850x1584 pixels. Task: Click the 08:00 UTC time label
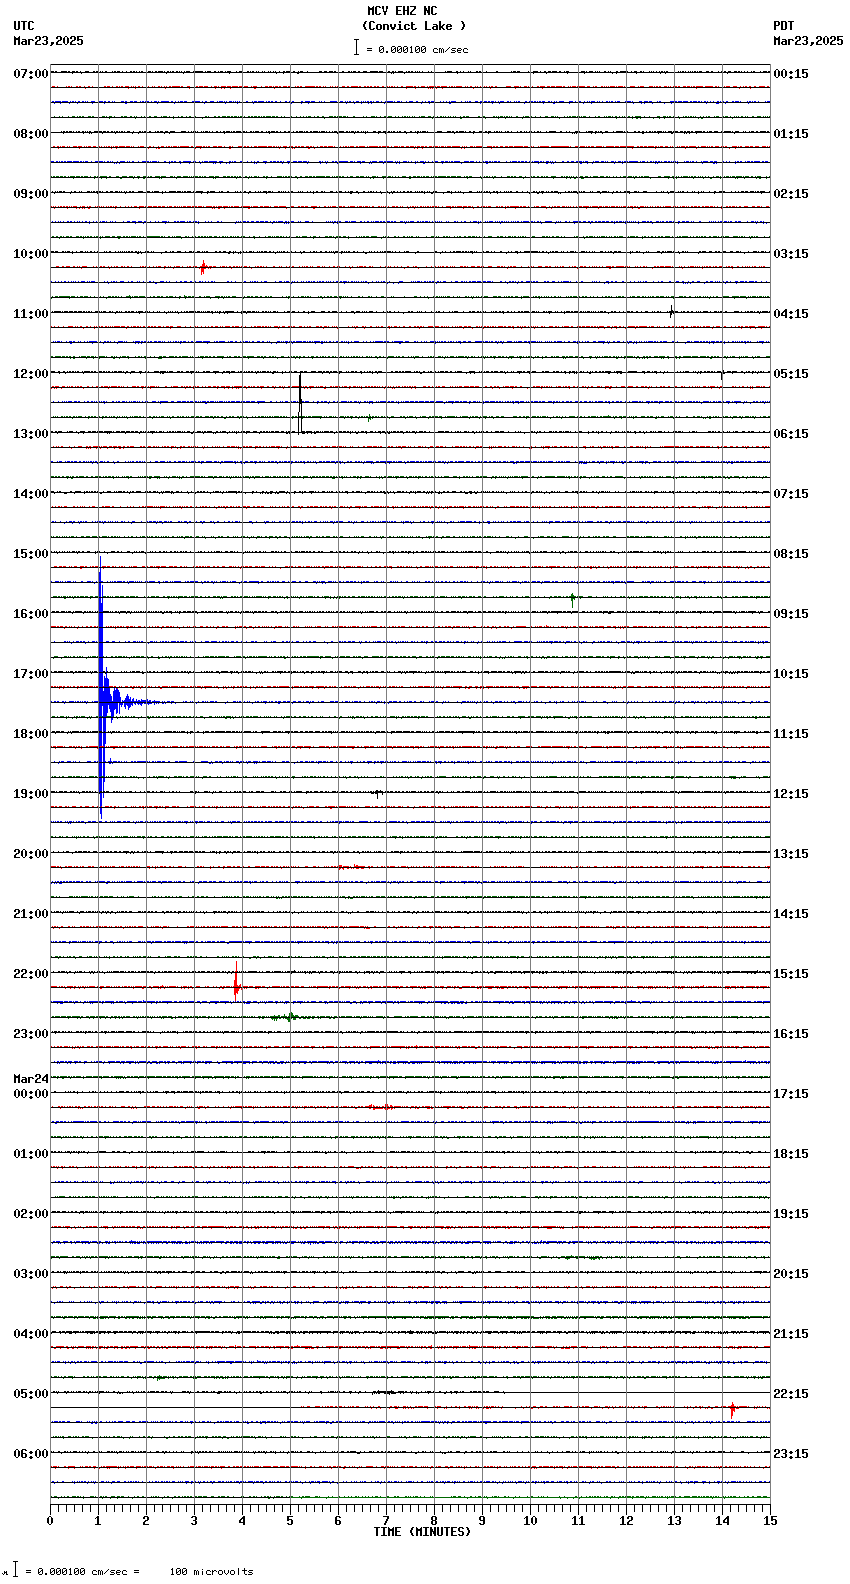pos(31,134)
